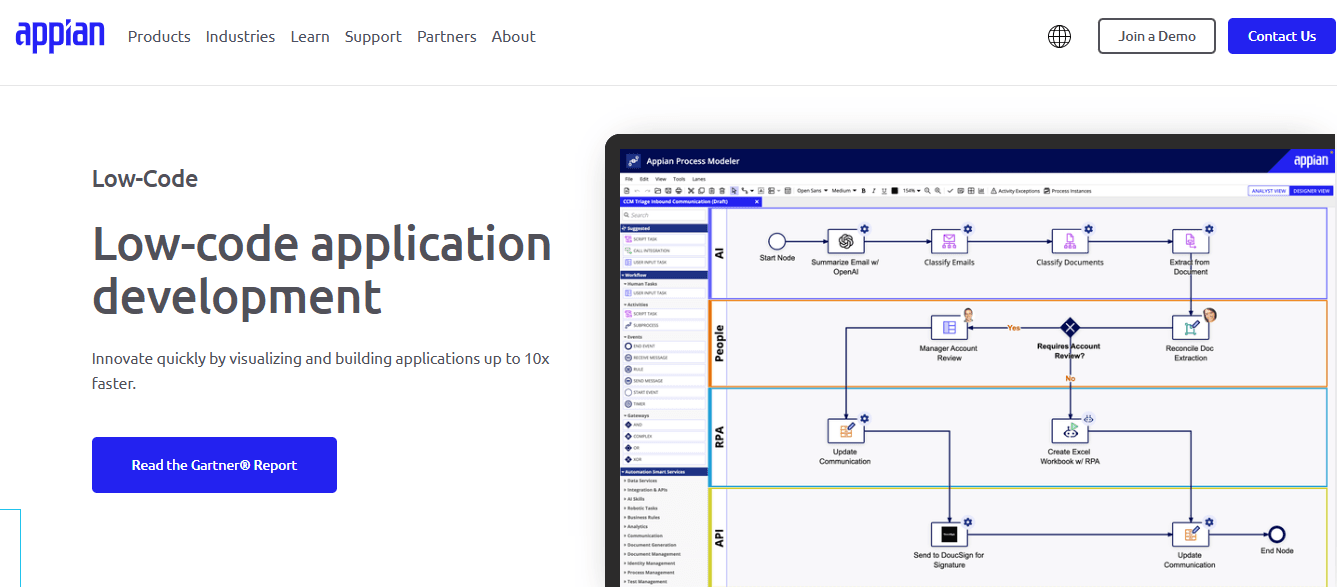Pick the RECEIVE MESSAGE palette item
This screenshot has width=1337, height=587.
[x=664, y=357]
